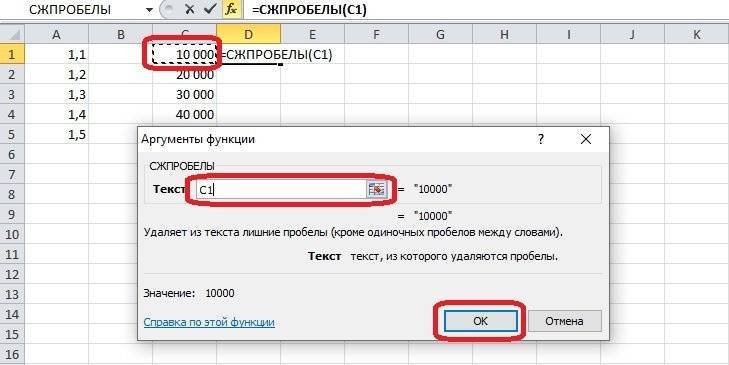
Task: Click the Отмена button
Action: (564, 321)
